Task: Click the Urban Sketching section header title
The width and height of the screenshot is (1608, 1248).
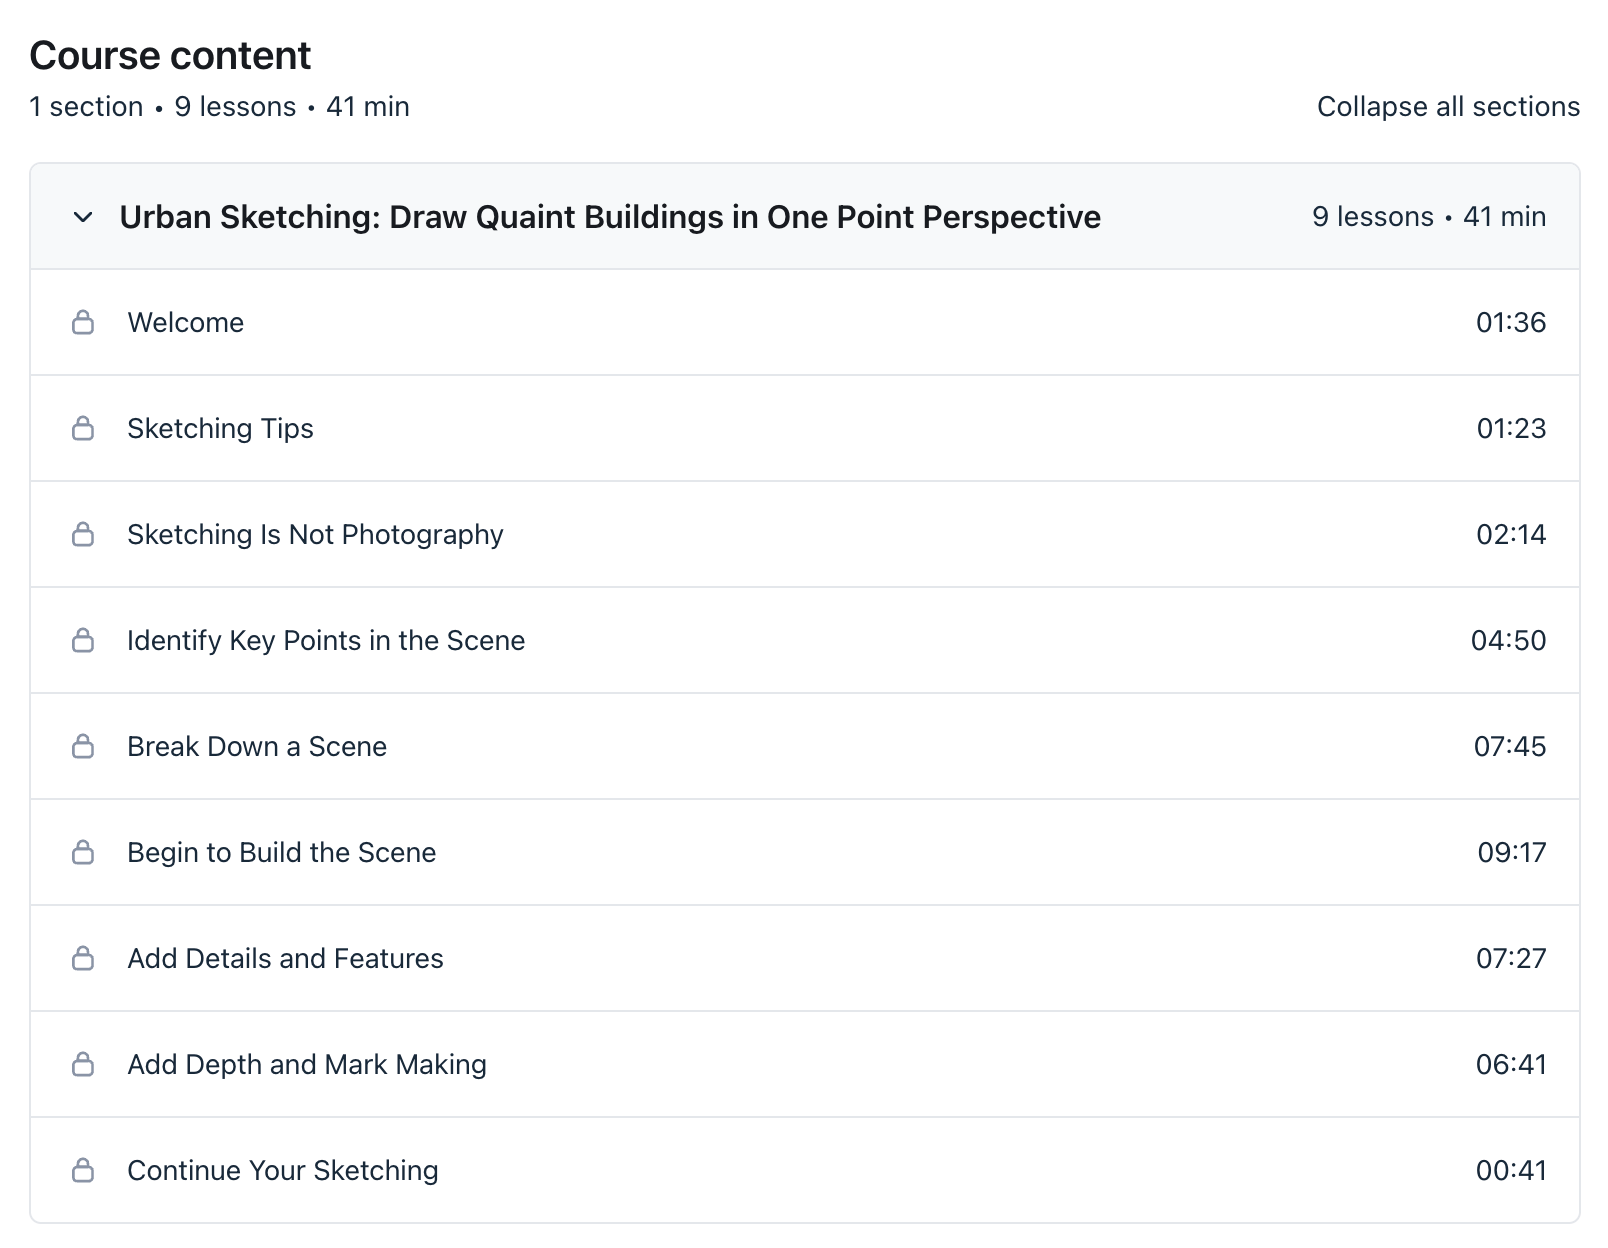Action: click(x=609, y=217)
